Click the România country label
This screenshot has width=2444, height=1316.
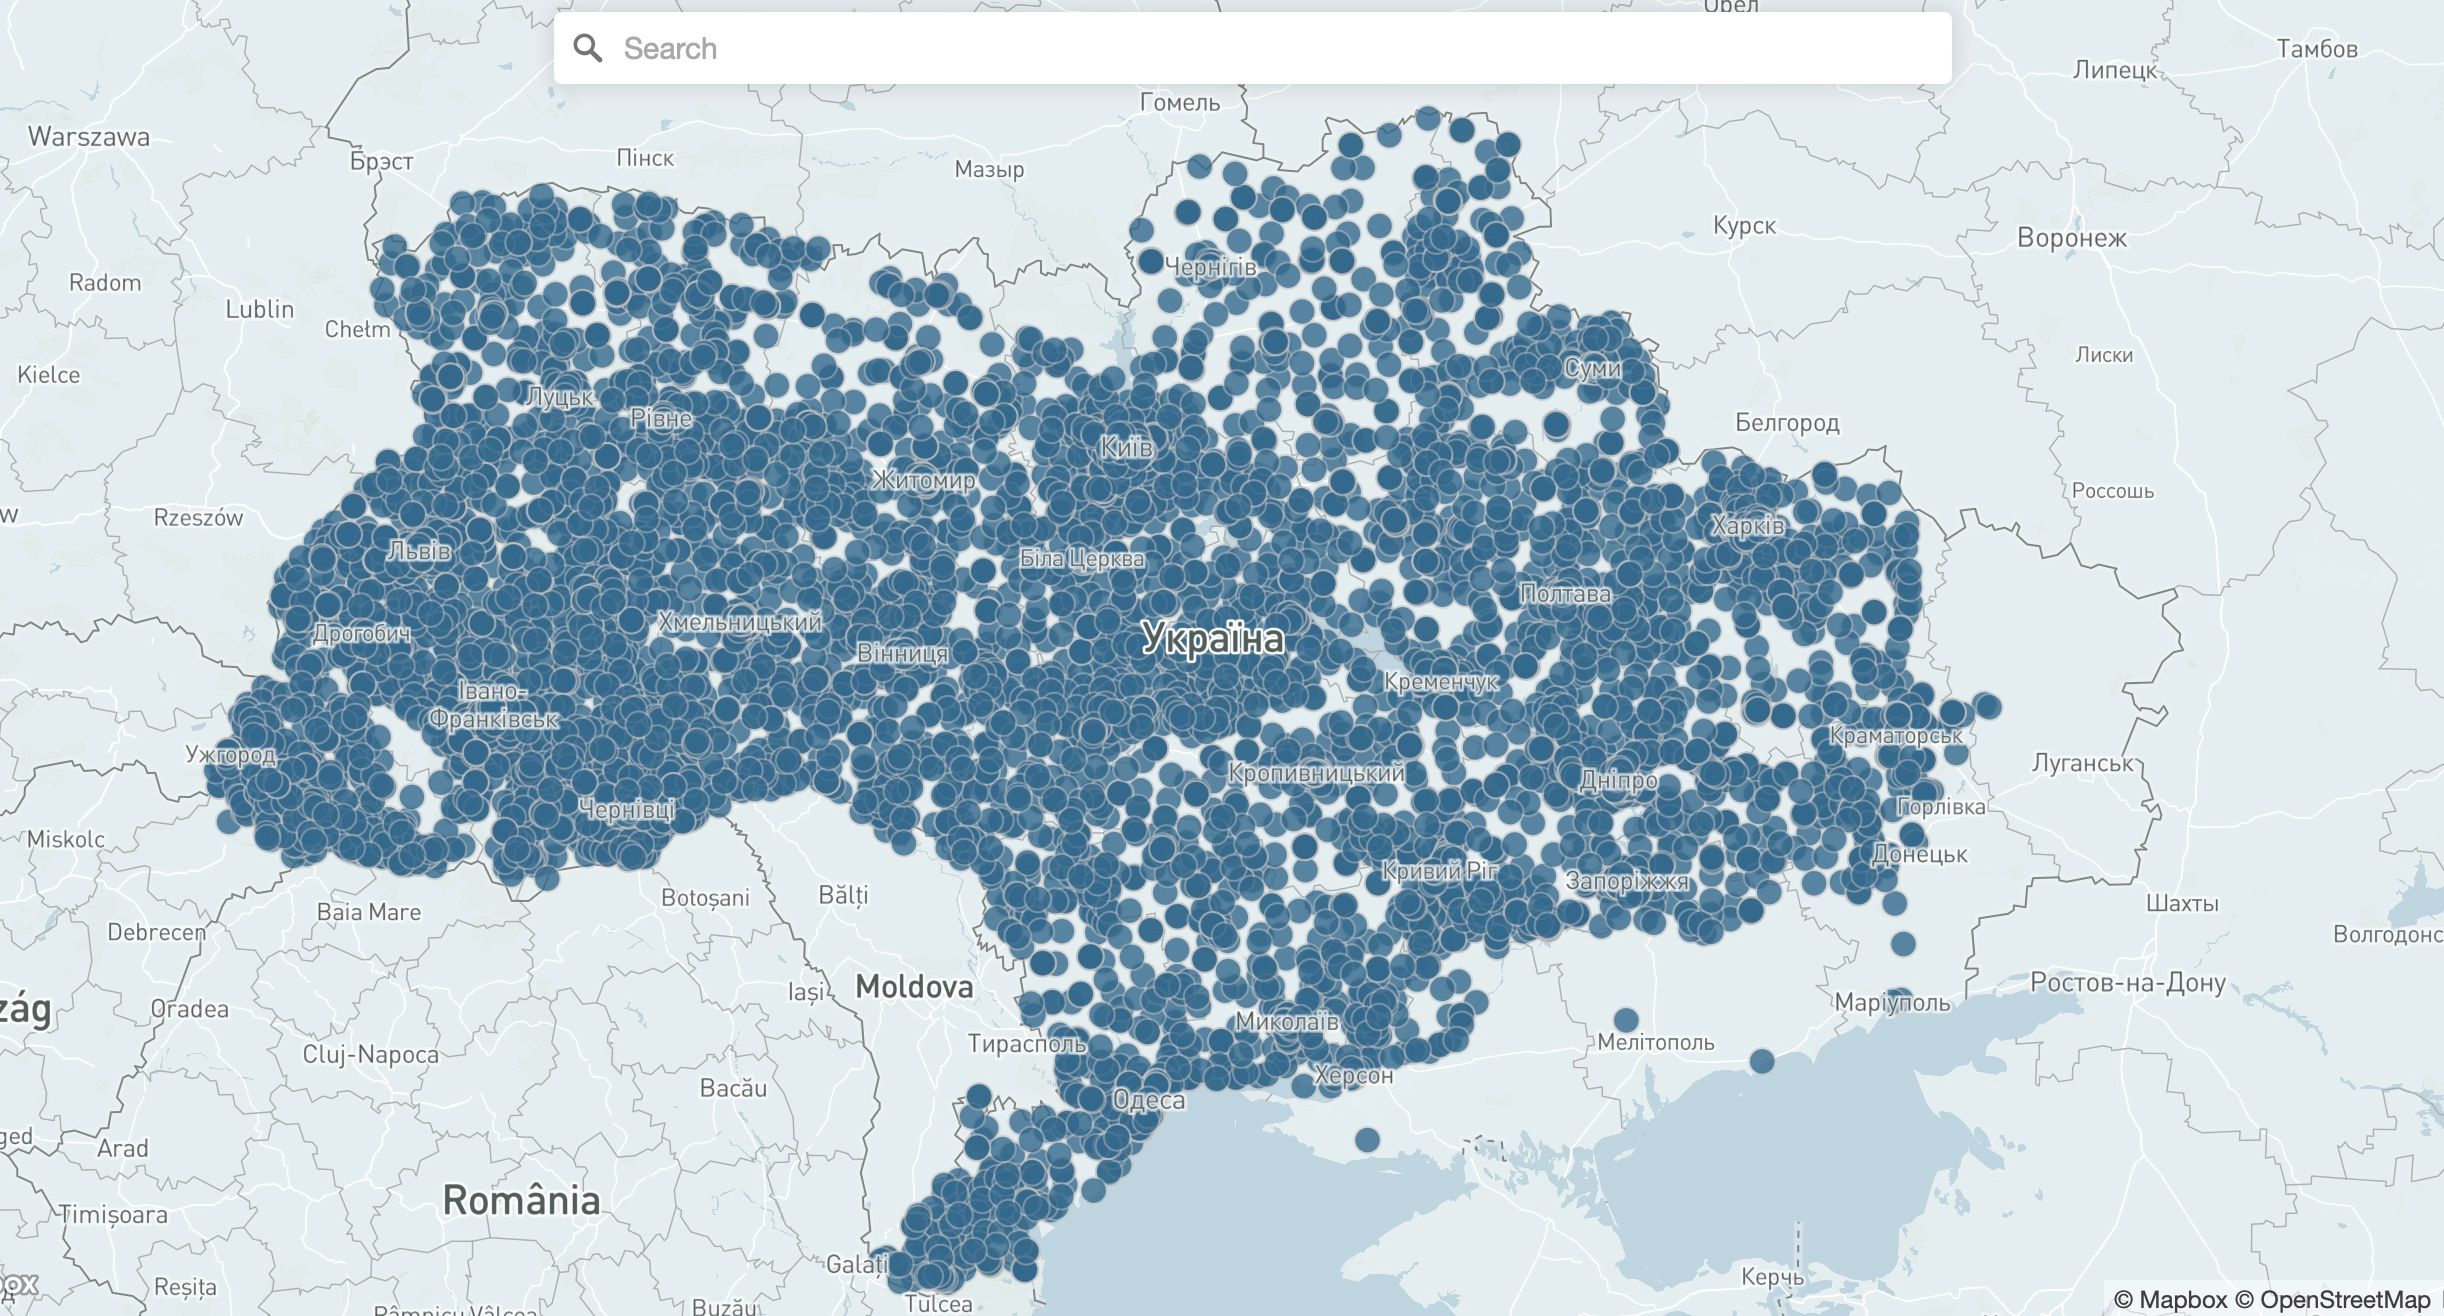point(521,1200)
